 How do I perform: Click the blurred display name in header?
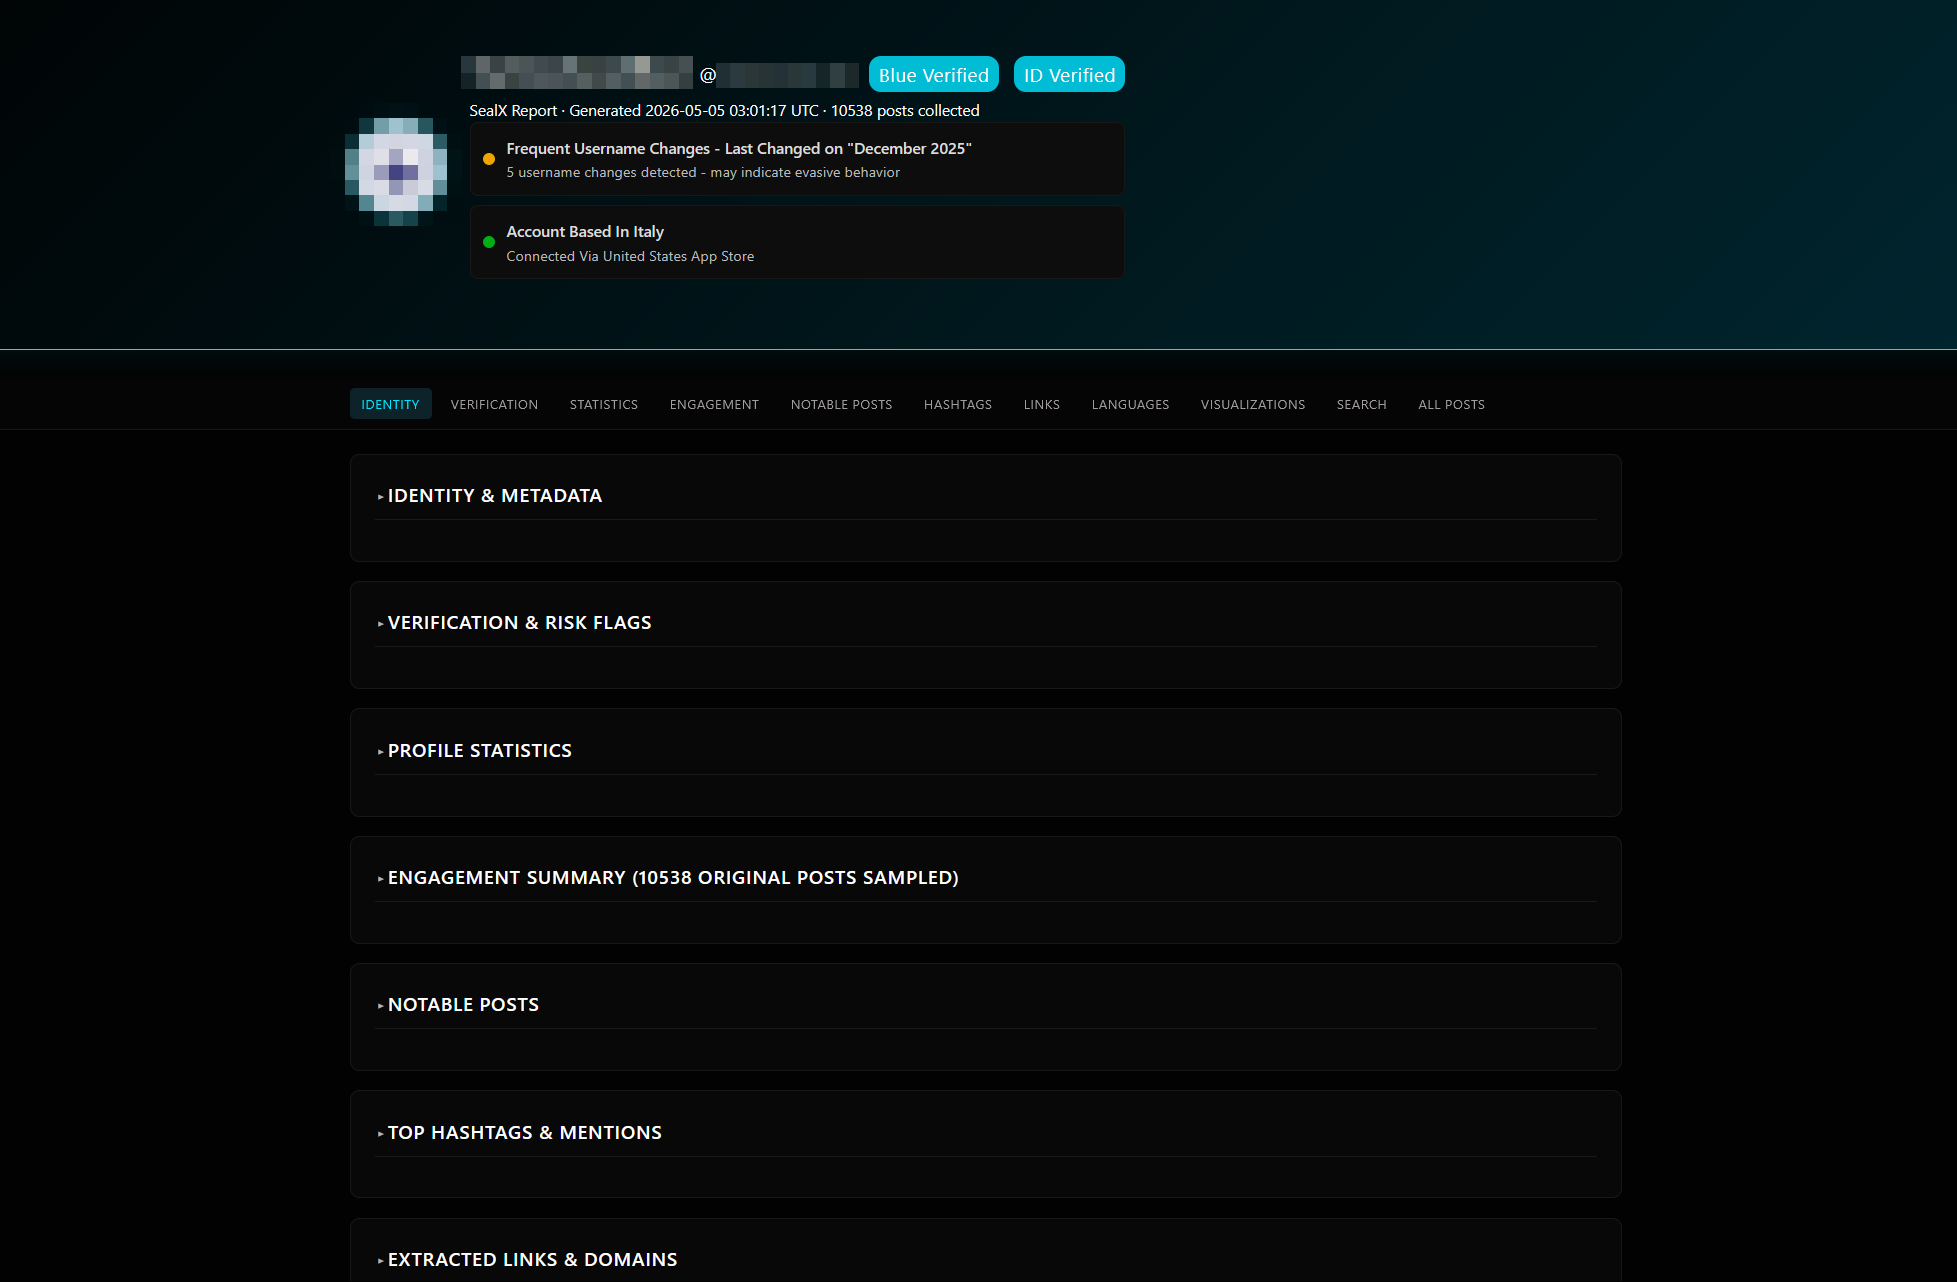point(577,73)
